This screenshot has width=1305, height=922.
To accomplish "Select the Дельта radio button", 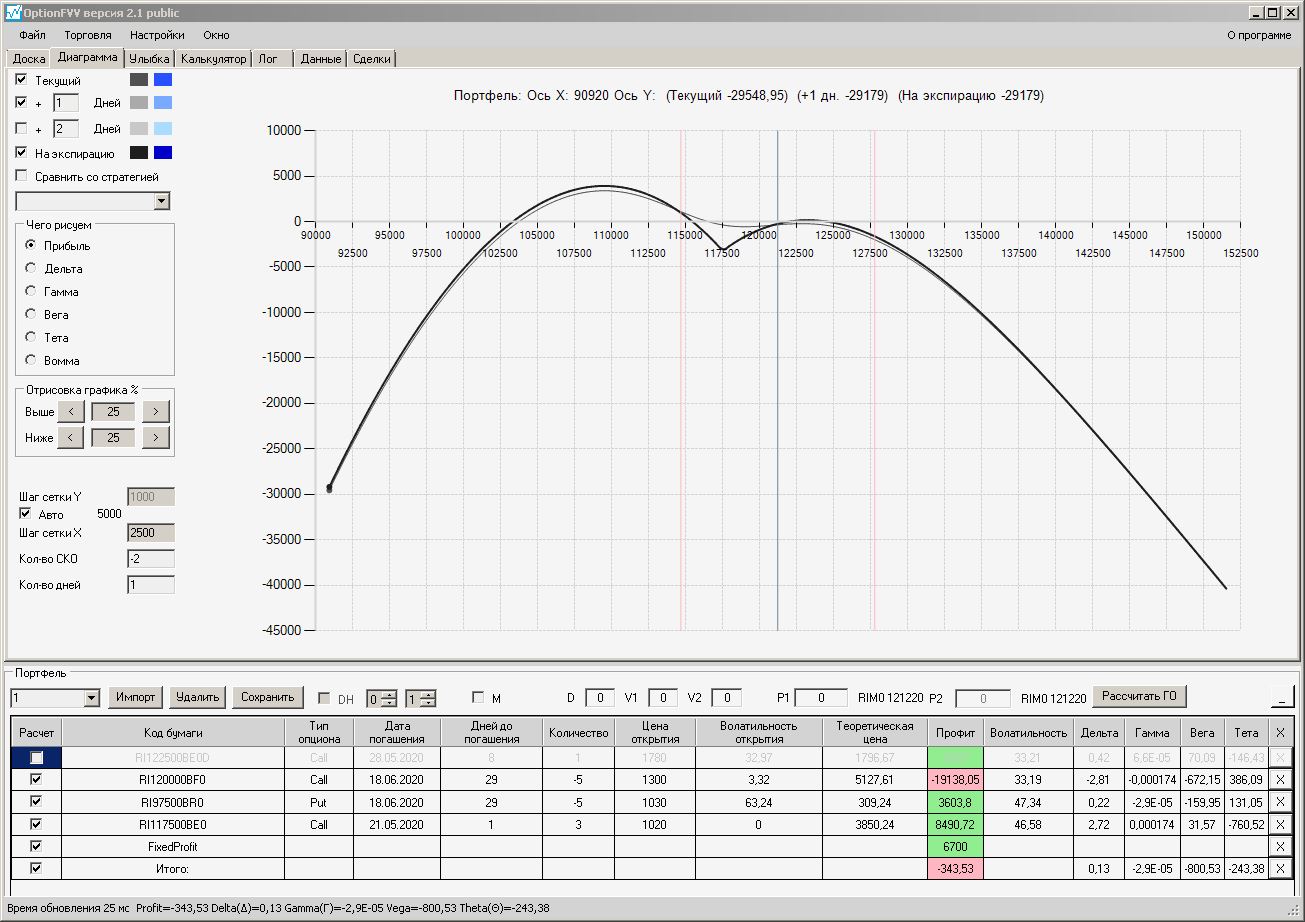I will [x=32, y=269].
